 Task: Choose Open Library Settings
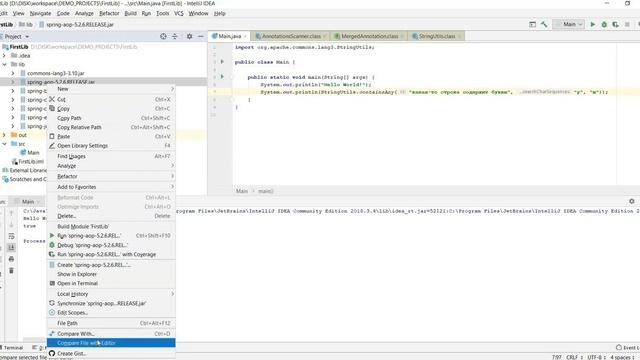click(111, 146)
